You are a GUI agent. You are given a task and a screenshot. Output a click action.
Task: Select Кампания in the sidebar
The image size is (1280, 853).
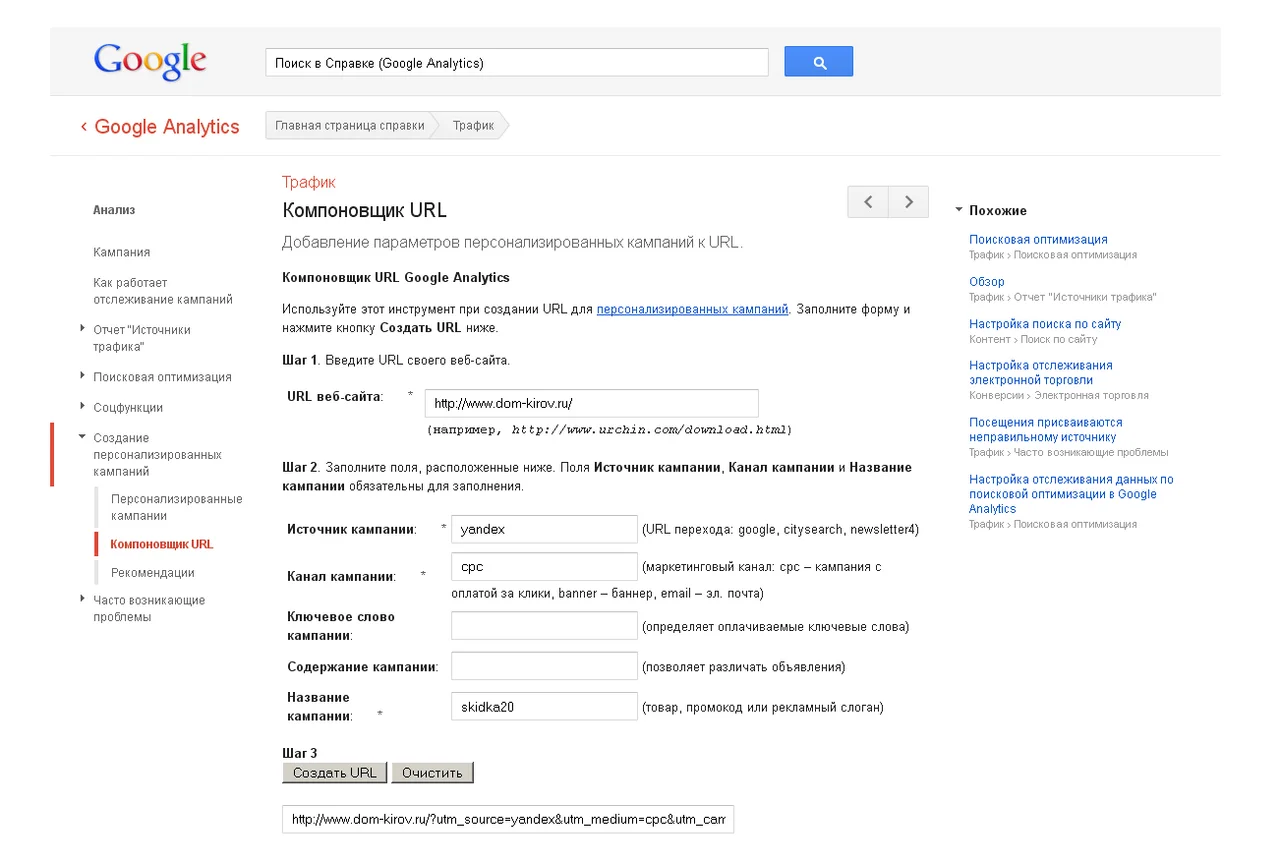pyautogui.click(x=122, y=252)
